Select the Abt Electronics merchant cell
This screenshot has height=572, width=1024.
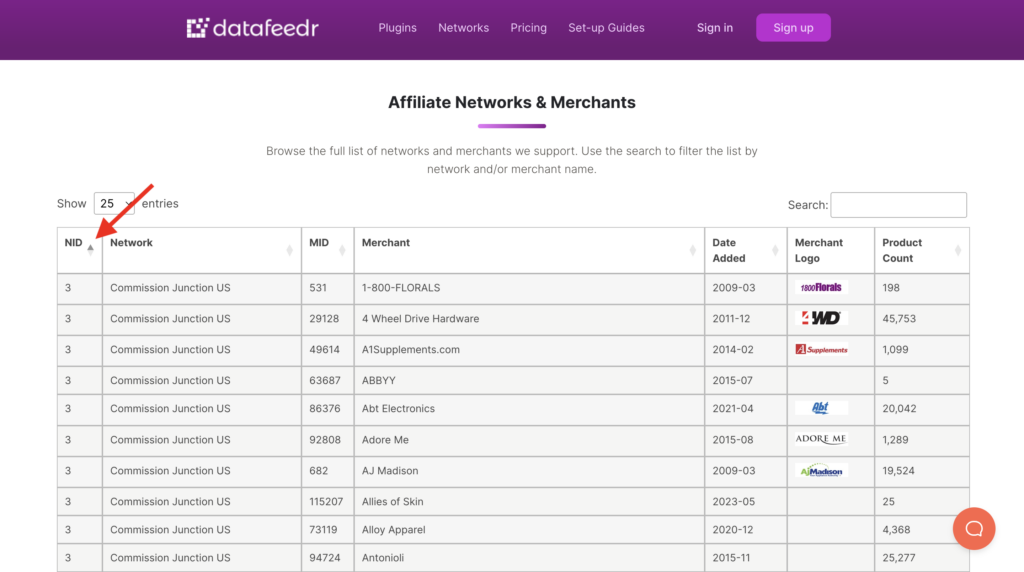point(529,409)
